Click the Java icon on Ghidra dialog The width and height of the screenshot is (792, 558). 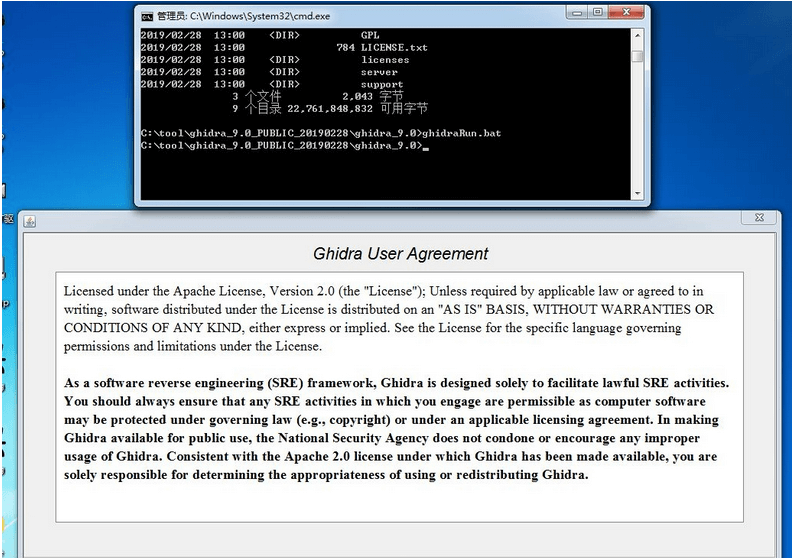pyautogui.click(x=30, y=220)
